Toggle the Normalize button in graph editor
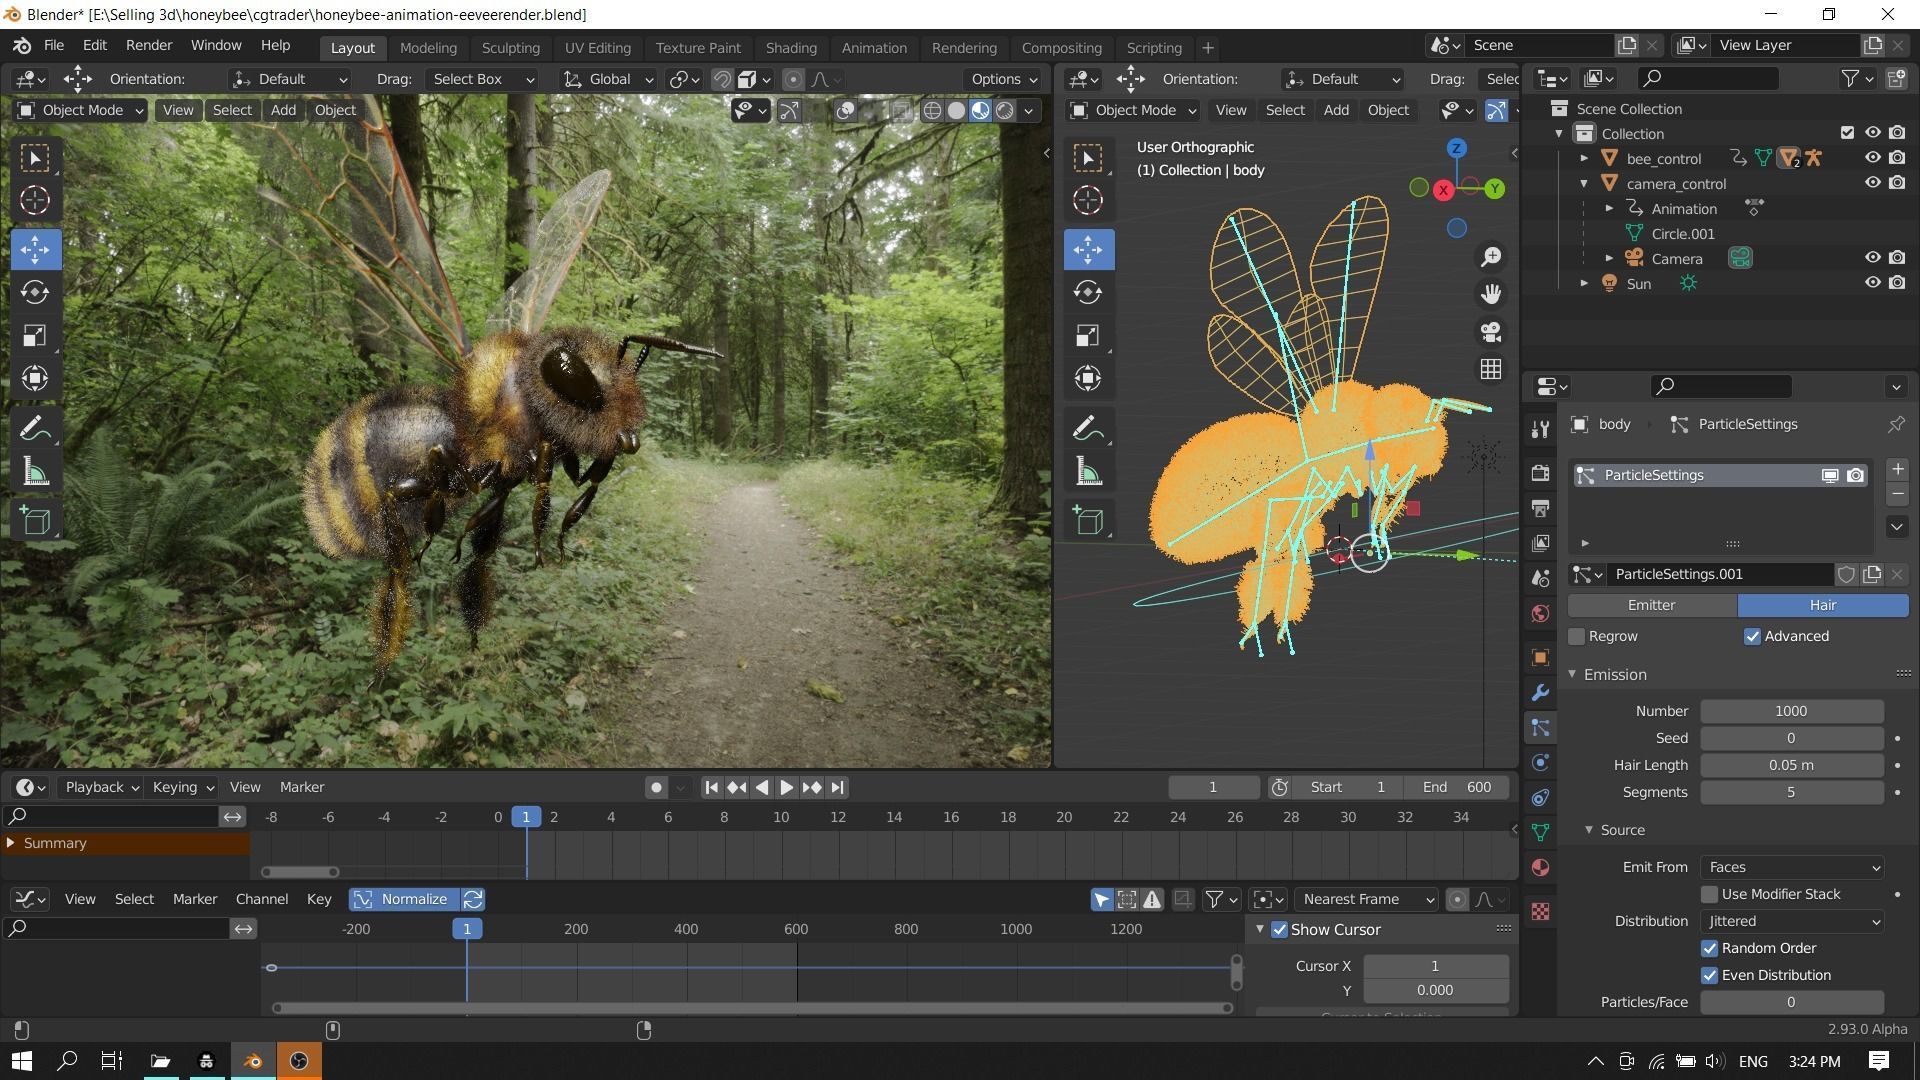 pos(404,899)
